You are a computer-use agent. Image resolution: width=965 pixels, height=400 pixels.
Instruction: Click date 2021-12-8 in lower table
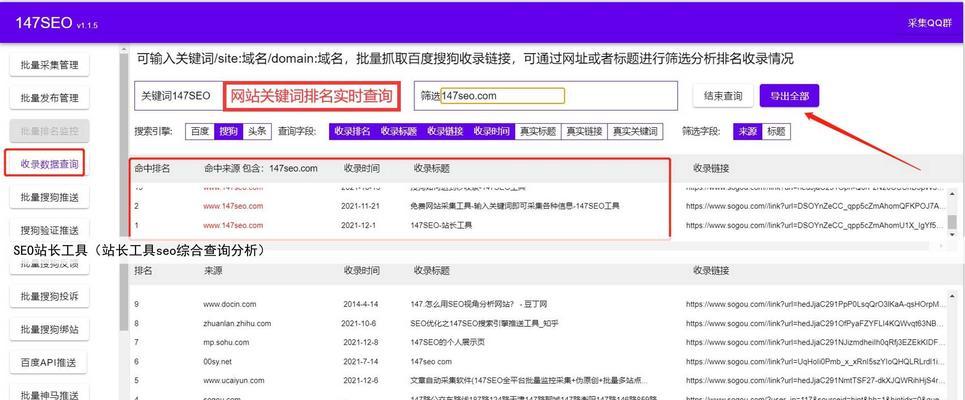tap(361, 342)
